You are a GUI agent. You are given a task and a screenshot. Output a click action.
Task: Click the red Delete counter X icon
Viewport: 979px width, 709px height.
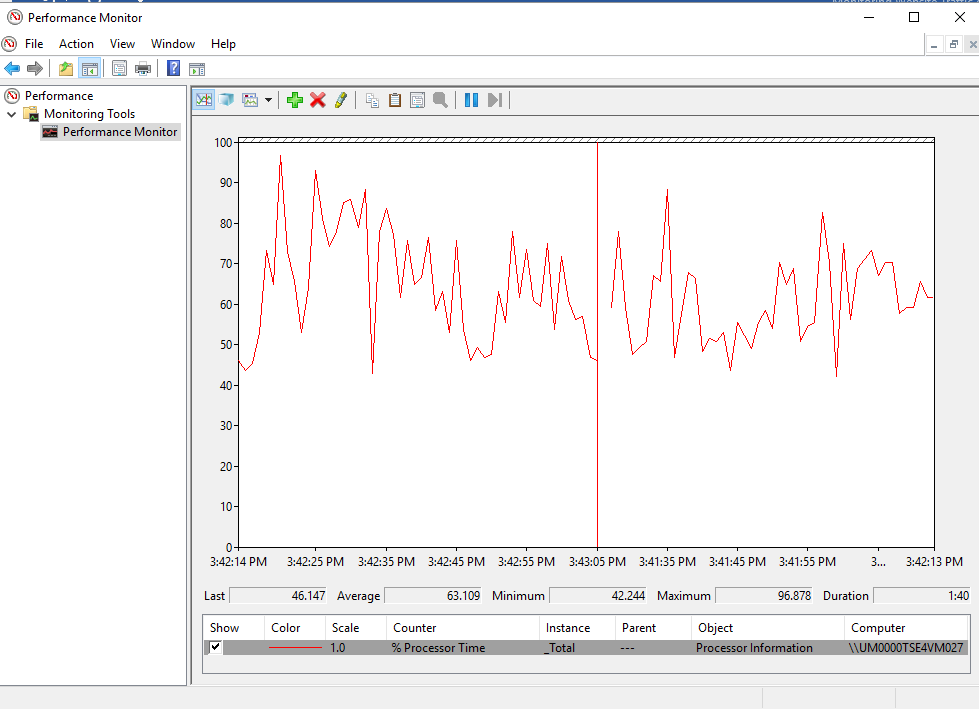click(318, 100)
